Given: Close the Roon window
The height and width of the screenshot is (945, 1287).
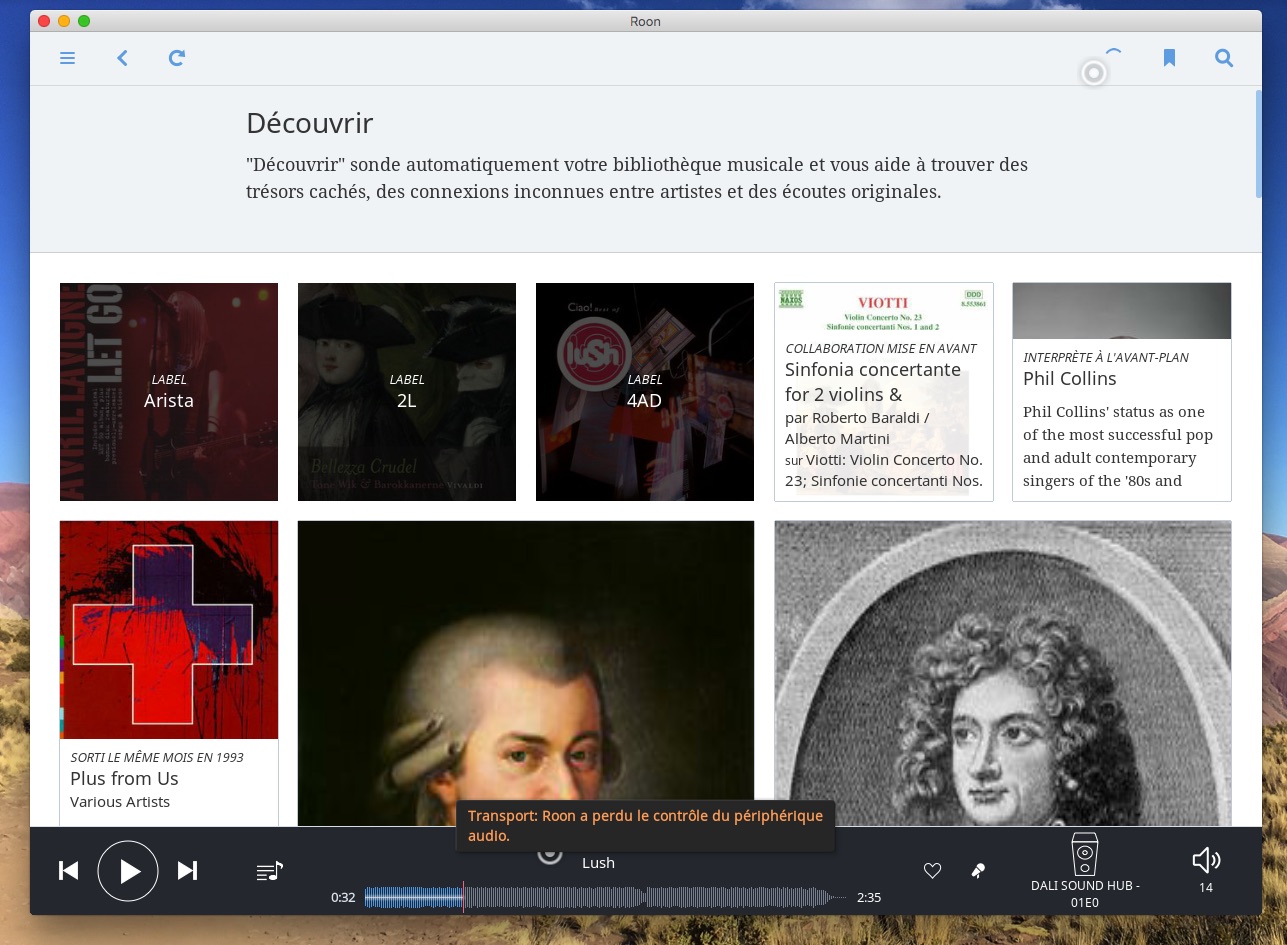Looking at the screenshot, I should pos(44,21).
